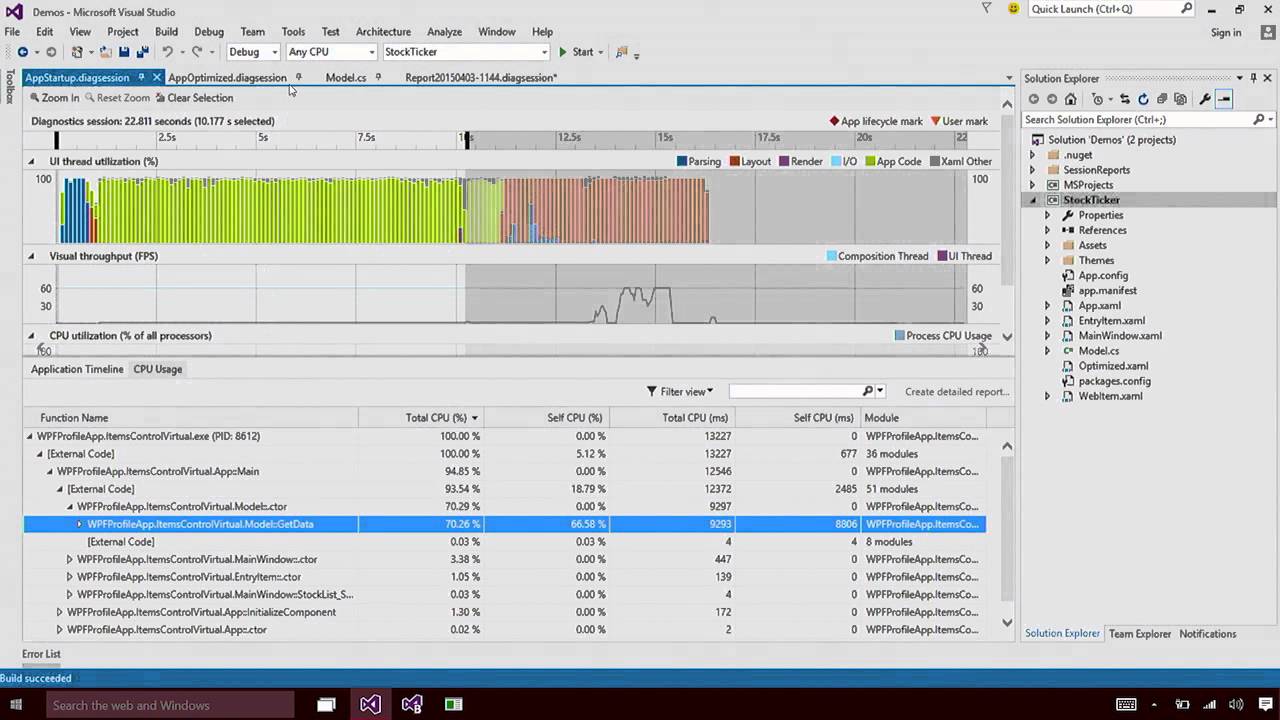Click the Visual Studio taskbar icon
1280x720 pixels.
point(370,705)
